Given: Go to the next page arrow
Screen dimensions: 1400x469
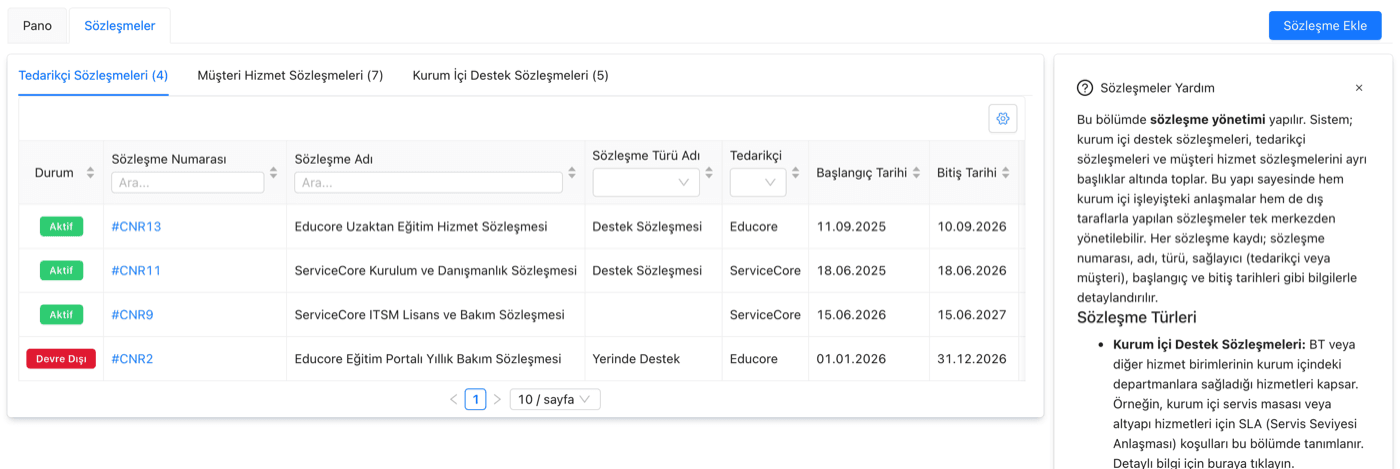Looking at the screenshot, I should tap(497, 399).
